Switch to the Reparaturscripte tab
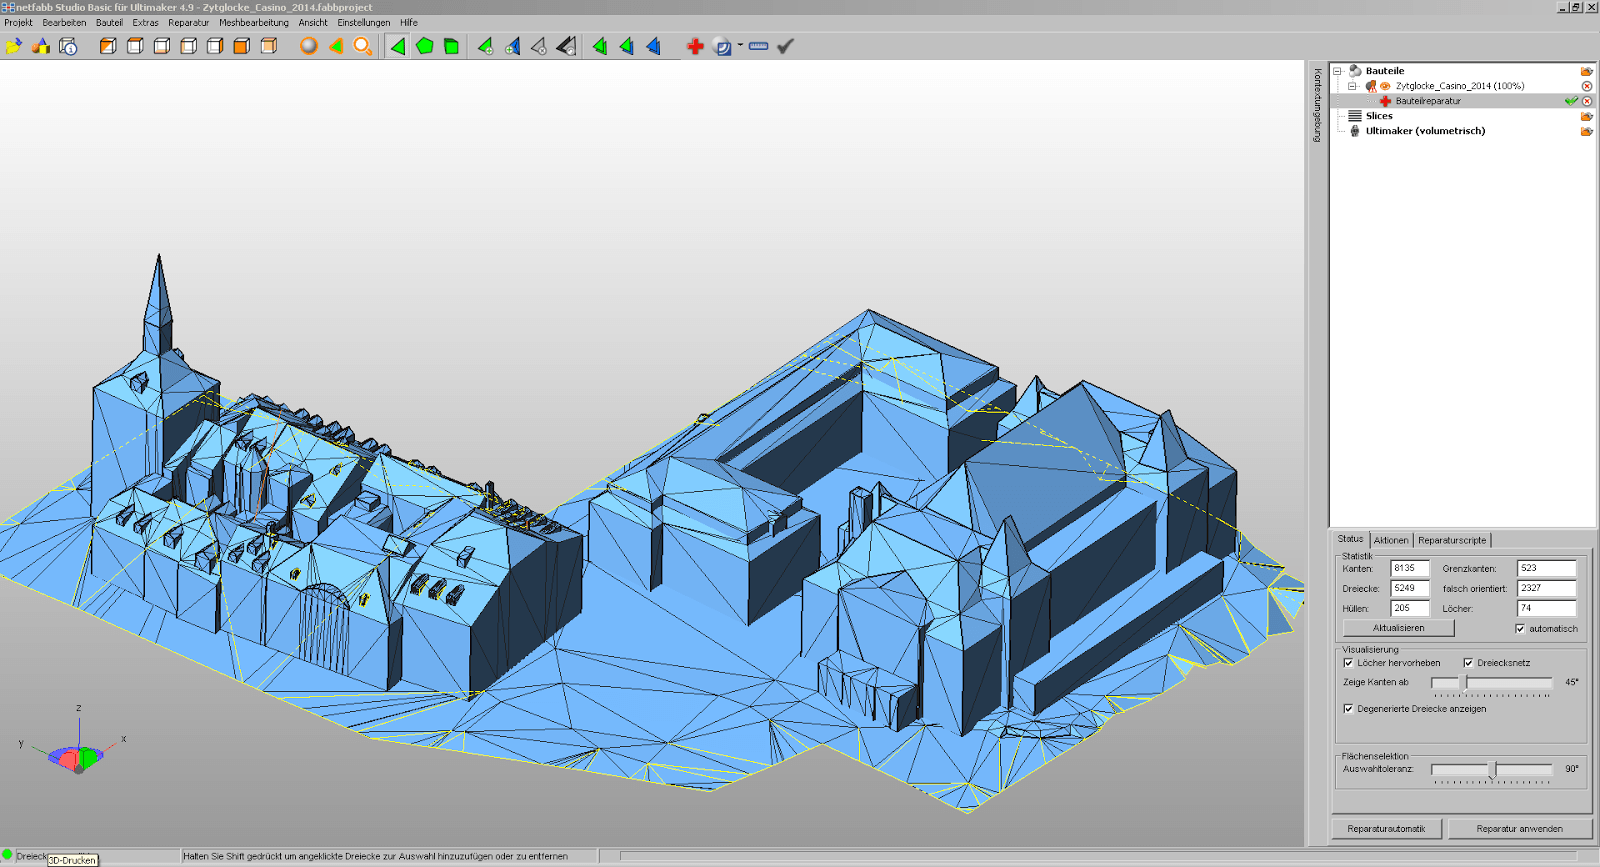1600x867 pixels. point(1452,540)
